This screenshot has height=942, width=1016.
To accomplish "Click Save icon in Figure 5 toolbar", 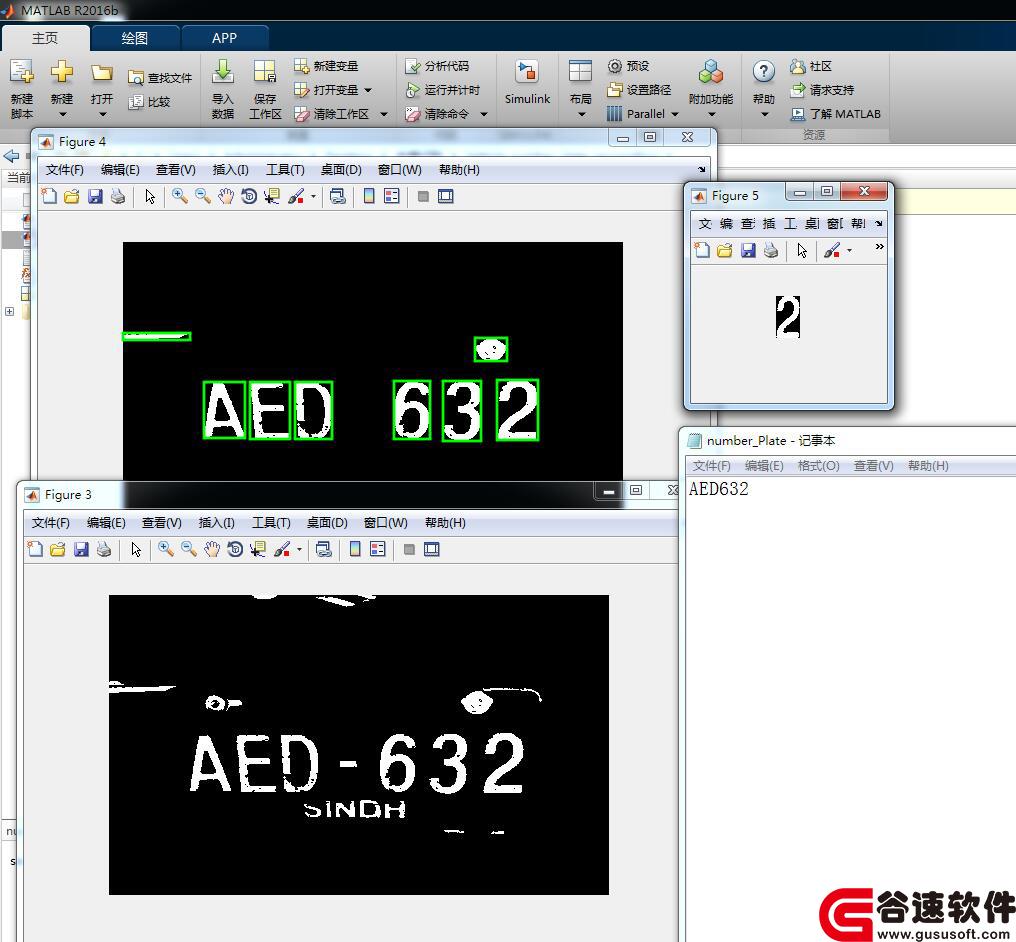I will [748, 250].
